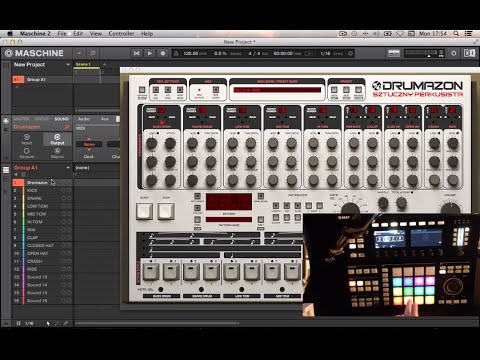Screen dimensions: 480x360
Task: Click the Maschine play transport button
Action: (x=150, y=53)
